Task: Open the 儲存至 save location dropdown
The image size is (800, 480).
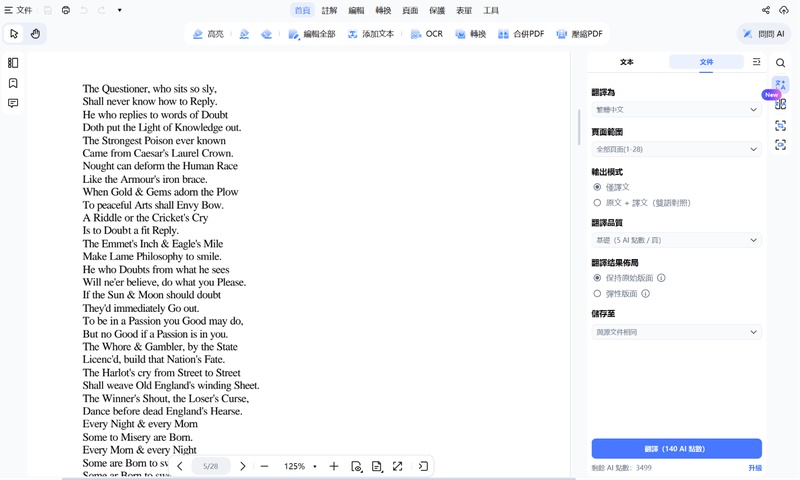Action: click(x=677, y=332)
